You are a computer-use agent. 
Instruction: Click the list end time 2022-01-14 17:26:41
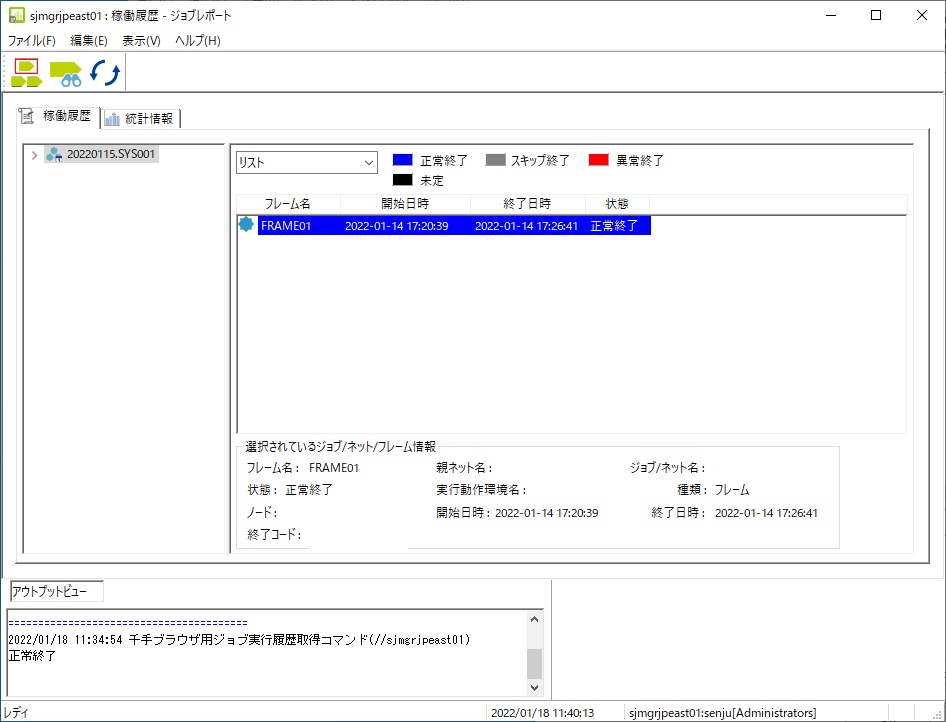click(526, 226)
